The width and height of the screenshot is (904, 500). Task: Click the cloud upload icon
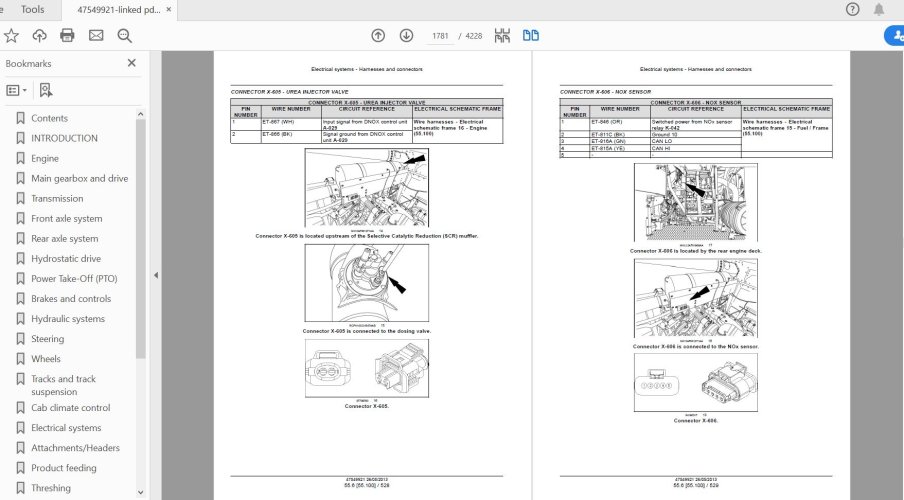[39, 36]
